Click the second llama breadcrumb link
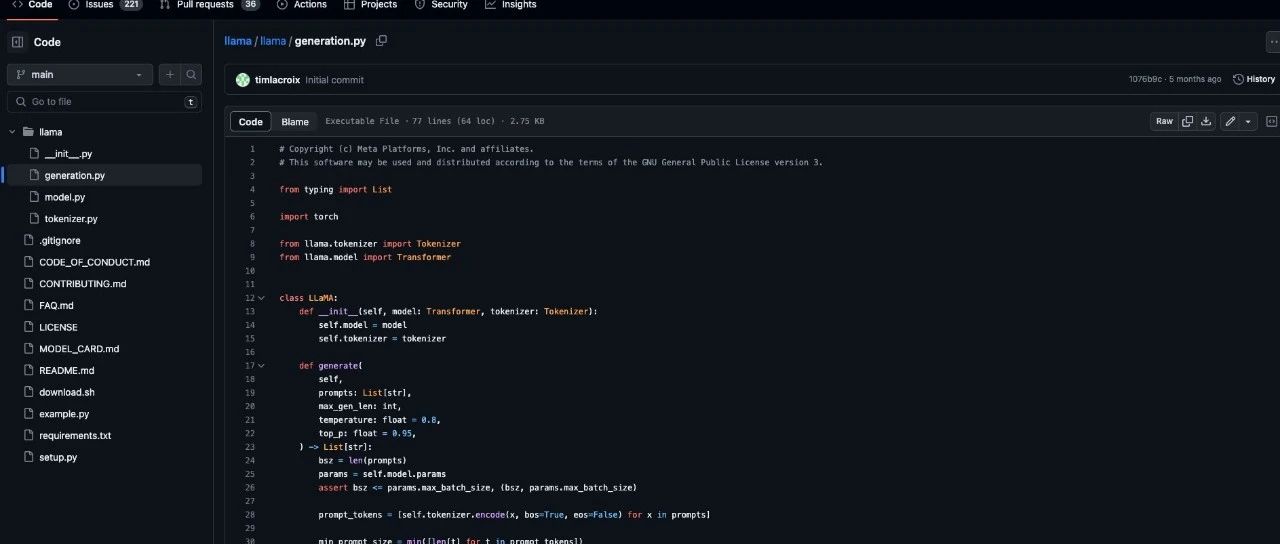This screenshot has width=1280, height=544. pyautogui.click(x=273, y=41)
